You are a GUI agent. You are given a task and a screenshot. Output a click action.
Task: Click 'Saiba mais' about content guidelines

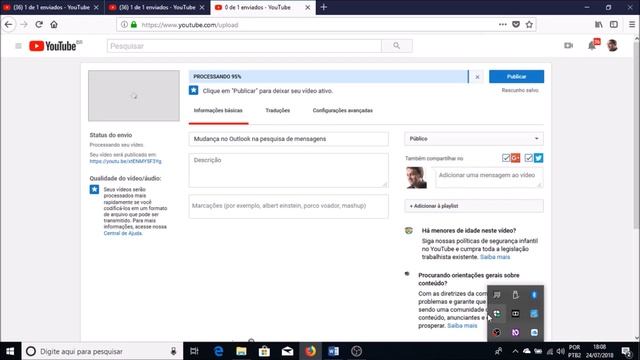(462, 326)
